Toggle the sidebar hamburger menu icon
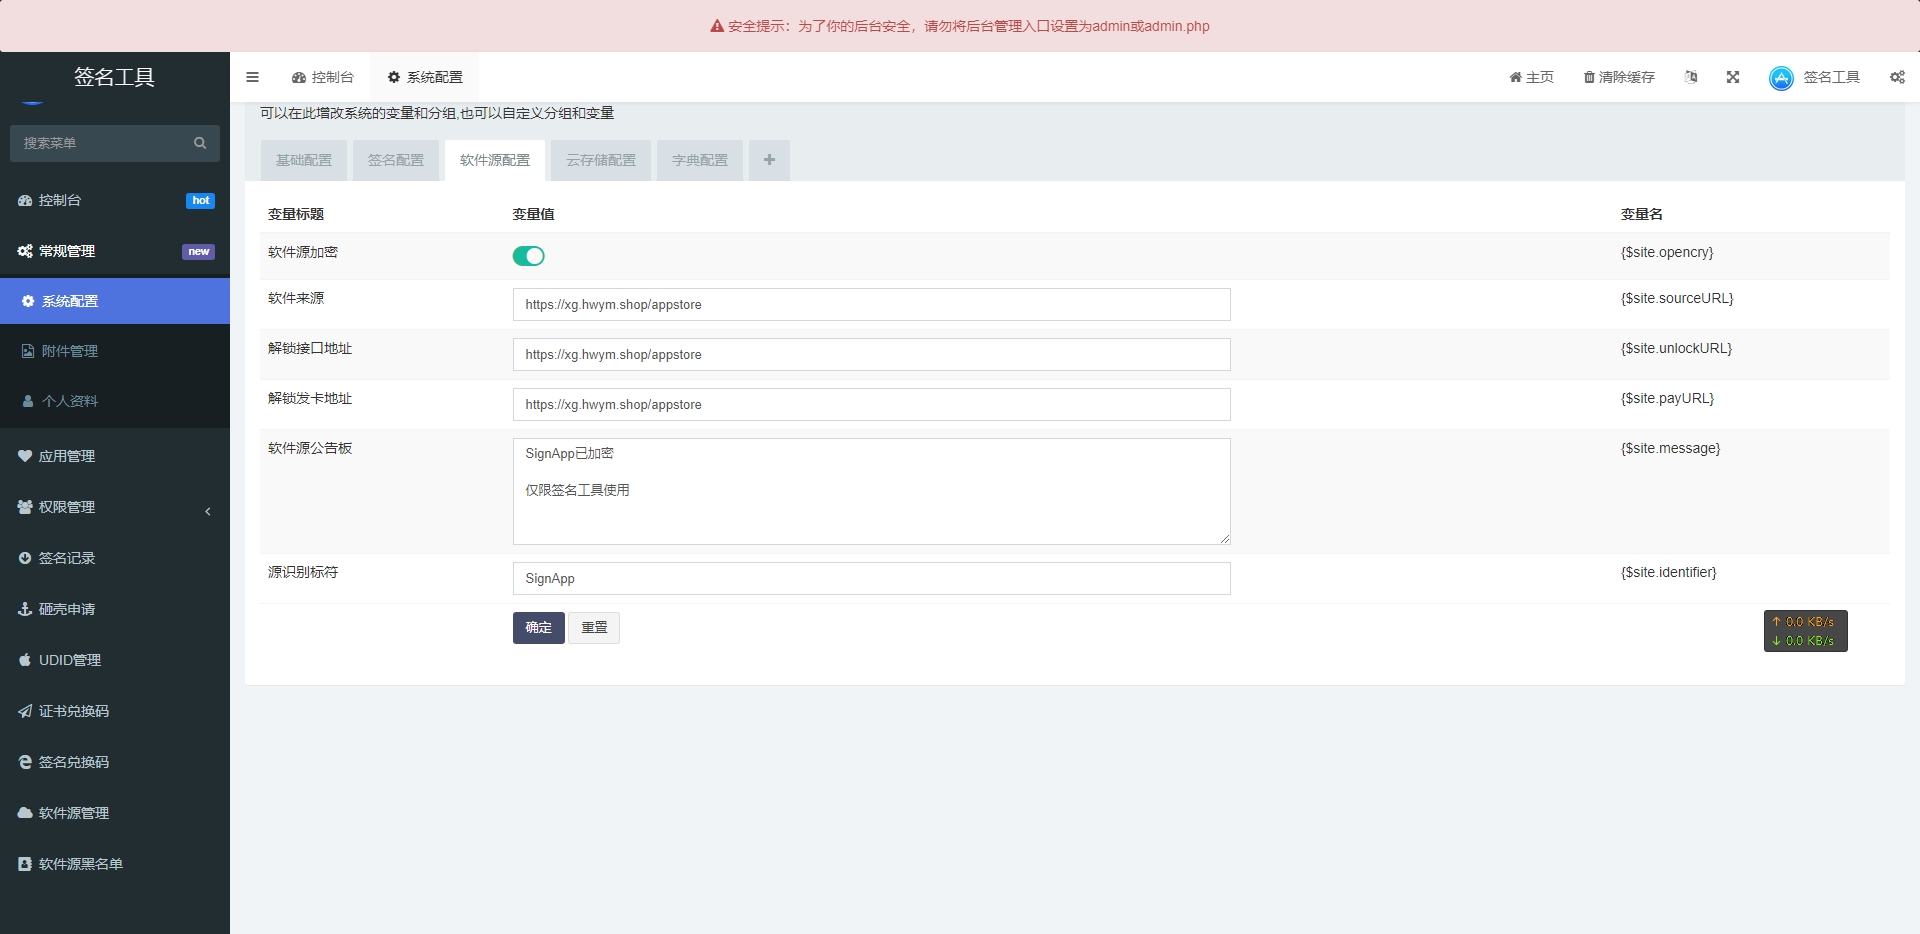 click(252, 77)
